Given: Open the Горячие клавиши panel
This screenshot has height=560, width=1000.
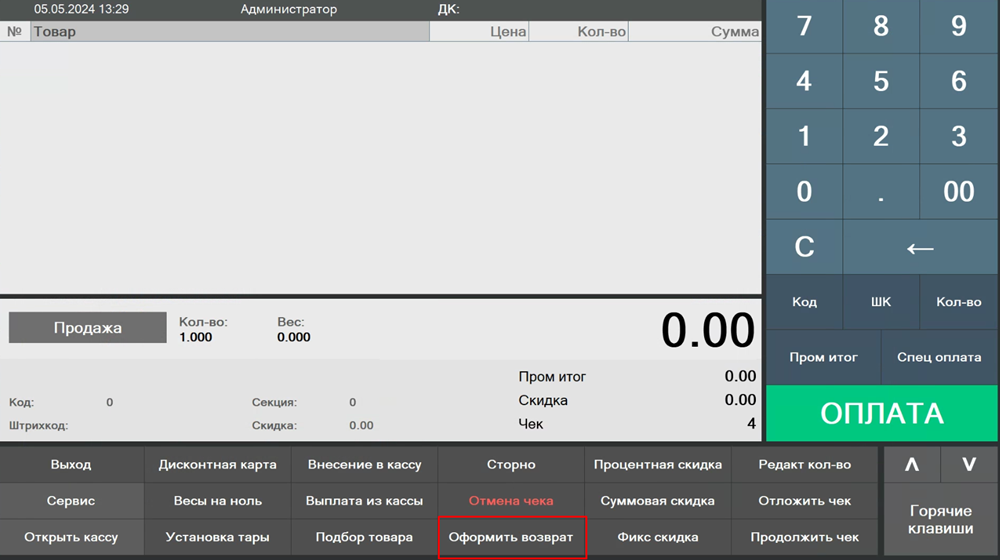Looking at the screenshot, I should click(x=940, y=520).
